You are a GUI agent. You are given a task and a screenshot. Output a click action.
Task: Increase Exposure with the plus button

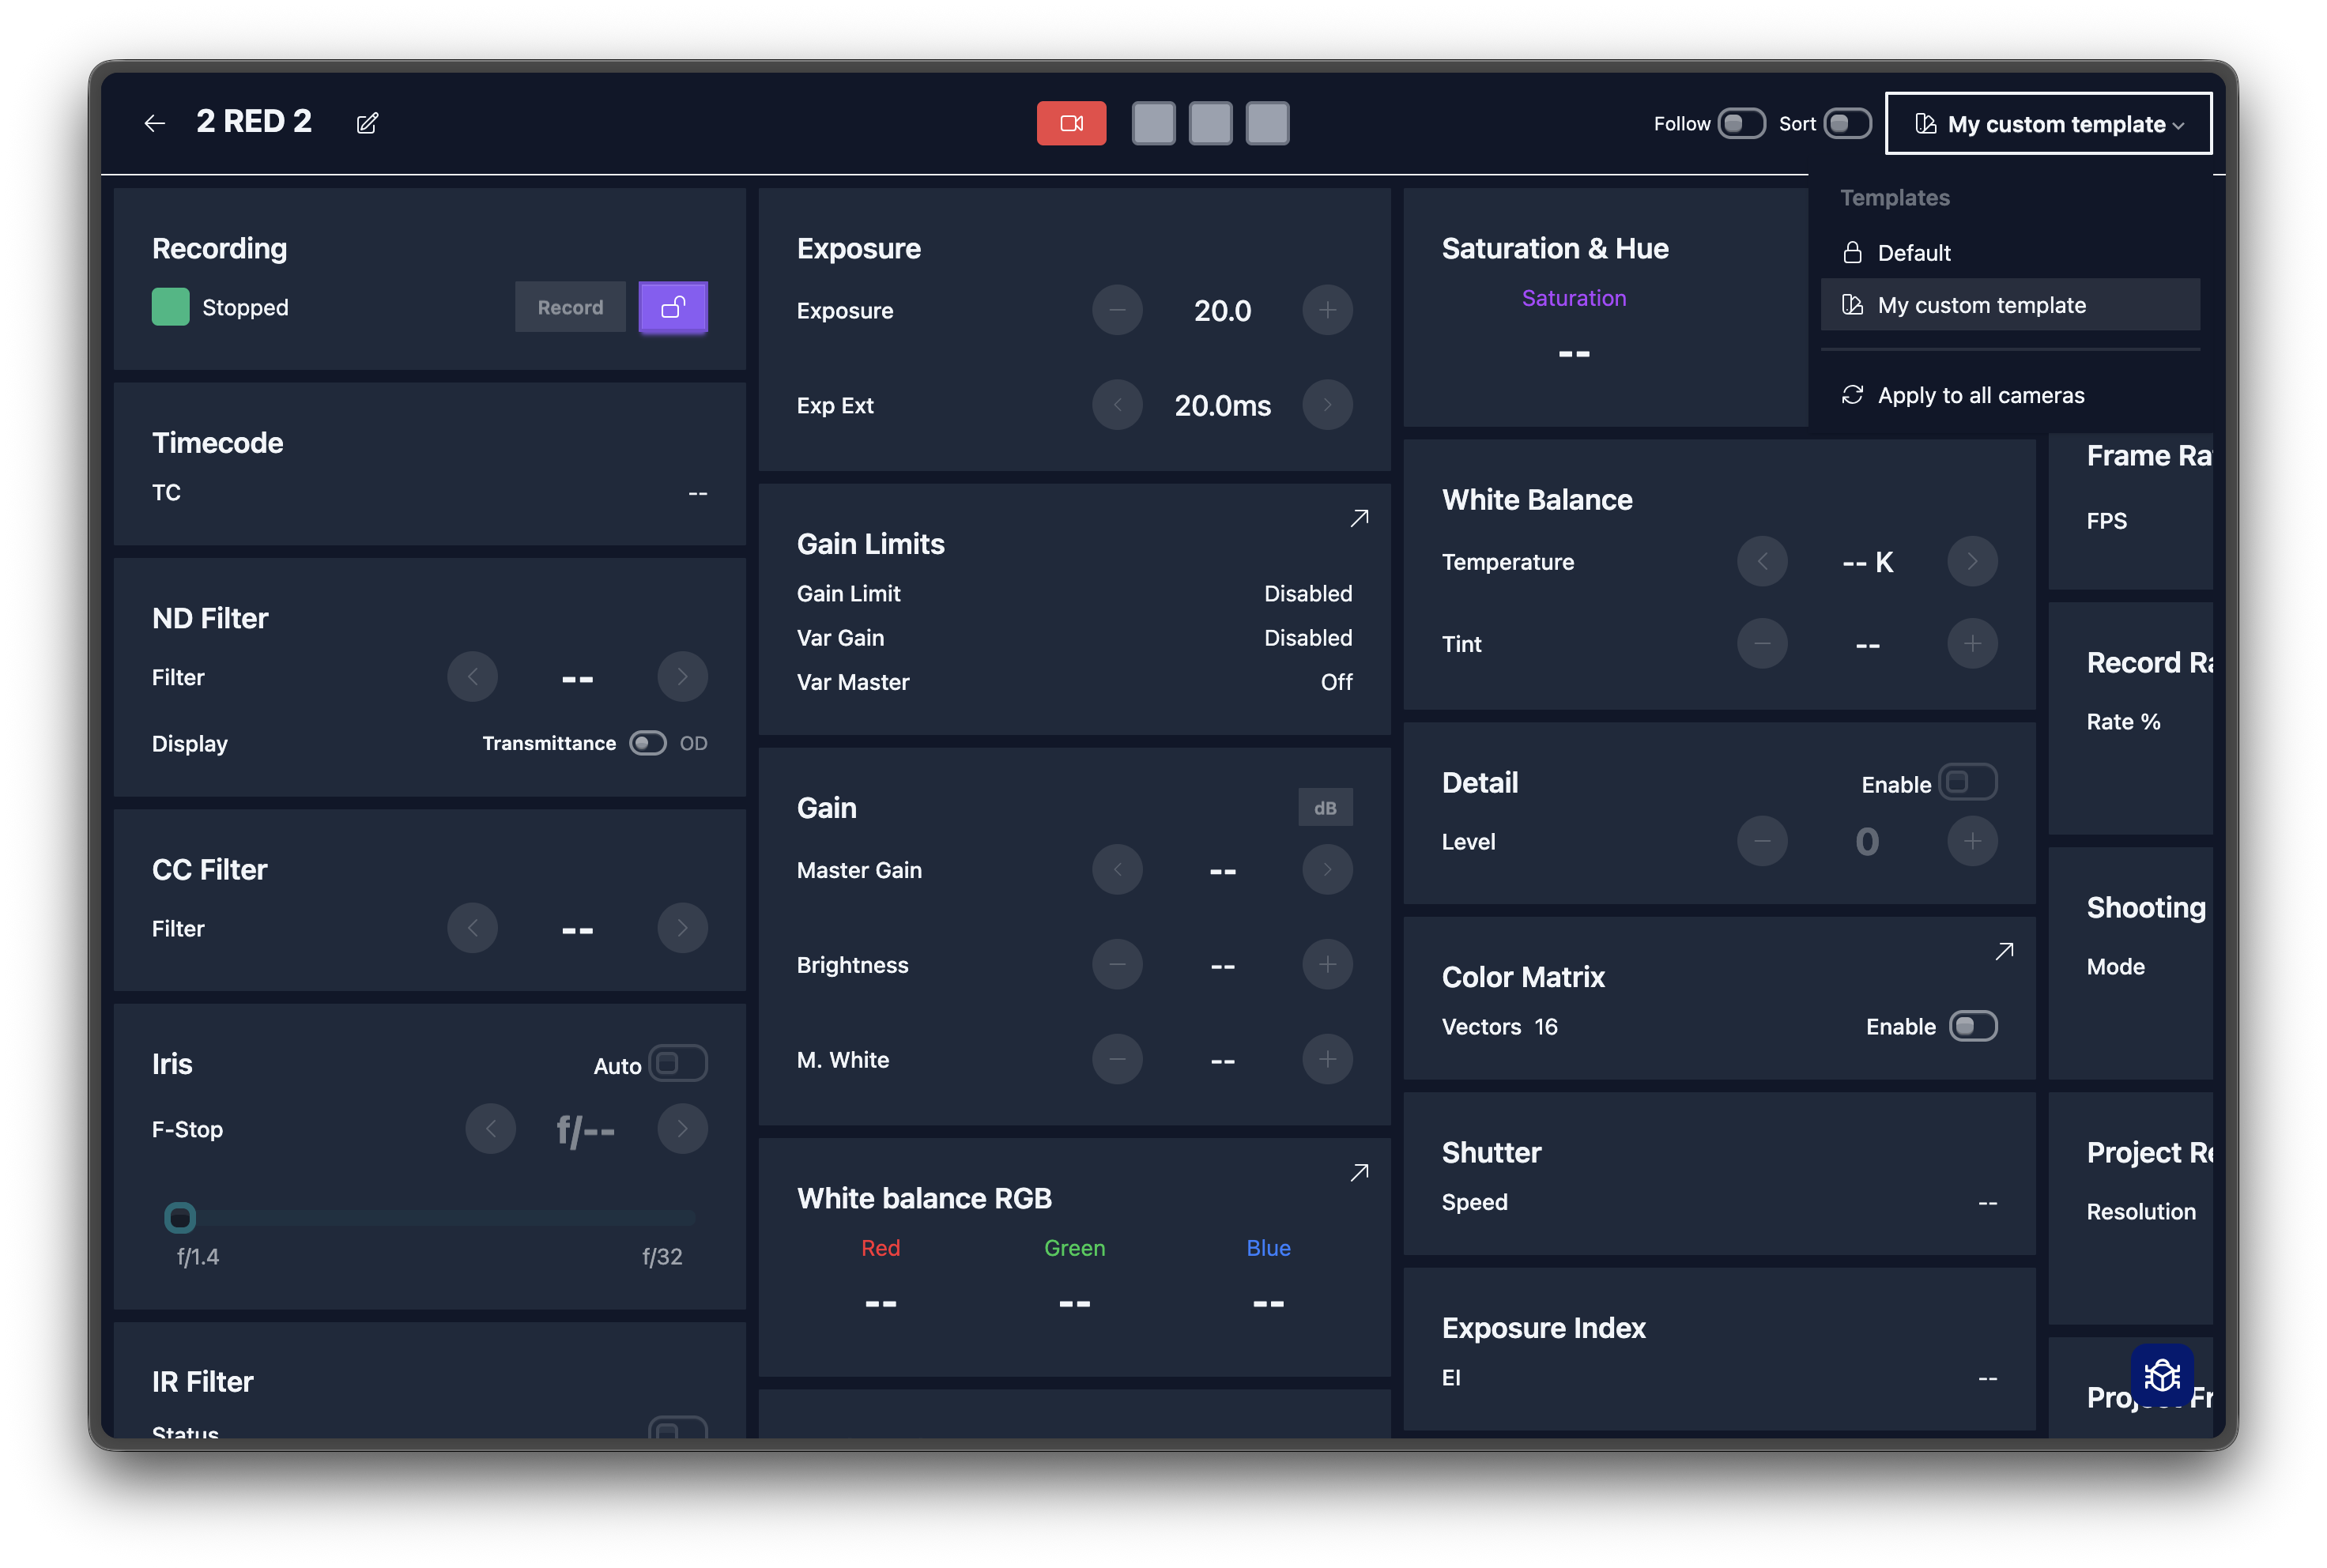click(x=1327, y=310)
